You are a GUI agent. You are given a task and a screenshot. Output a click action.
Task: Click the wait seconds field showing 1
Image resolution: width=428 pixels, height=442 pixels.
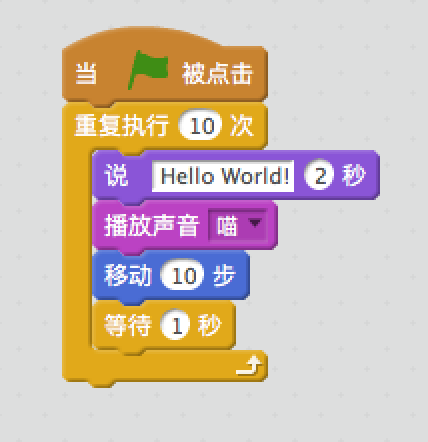pyautogui.click(x=175, y=325)
